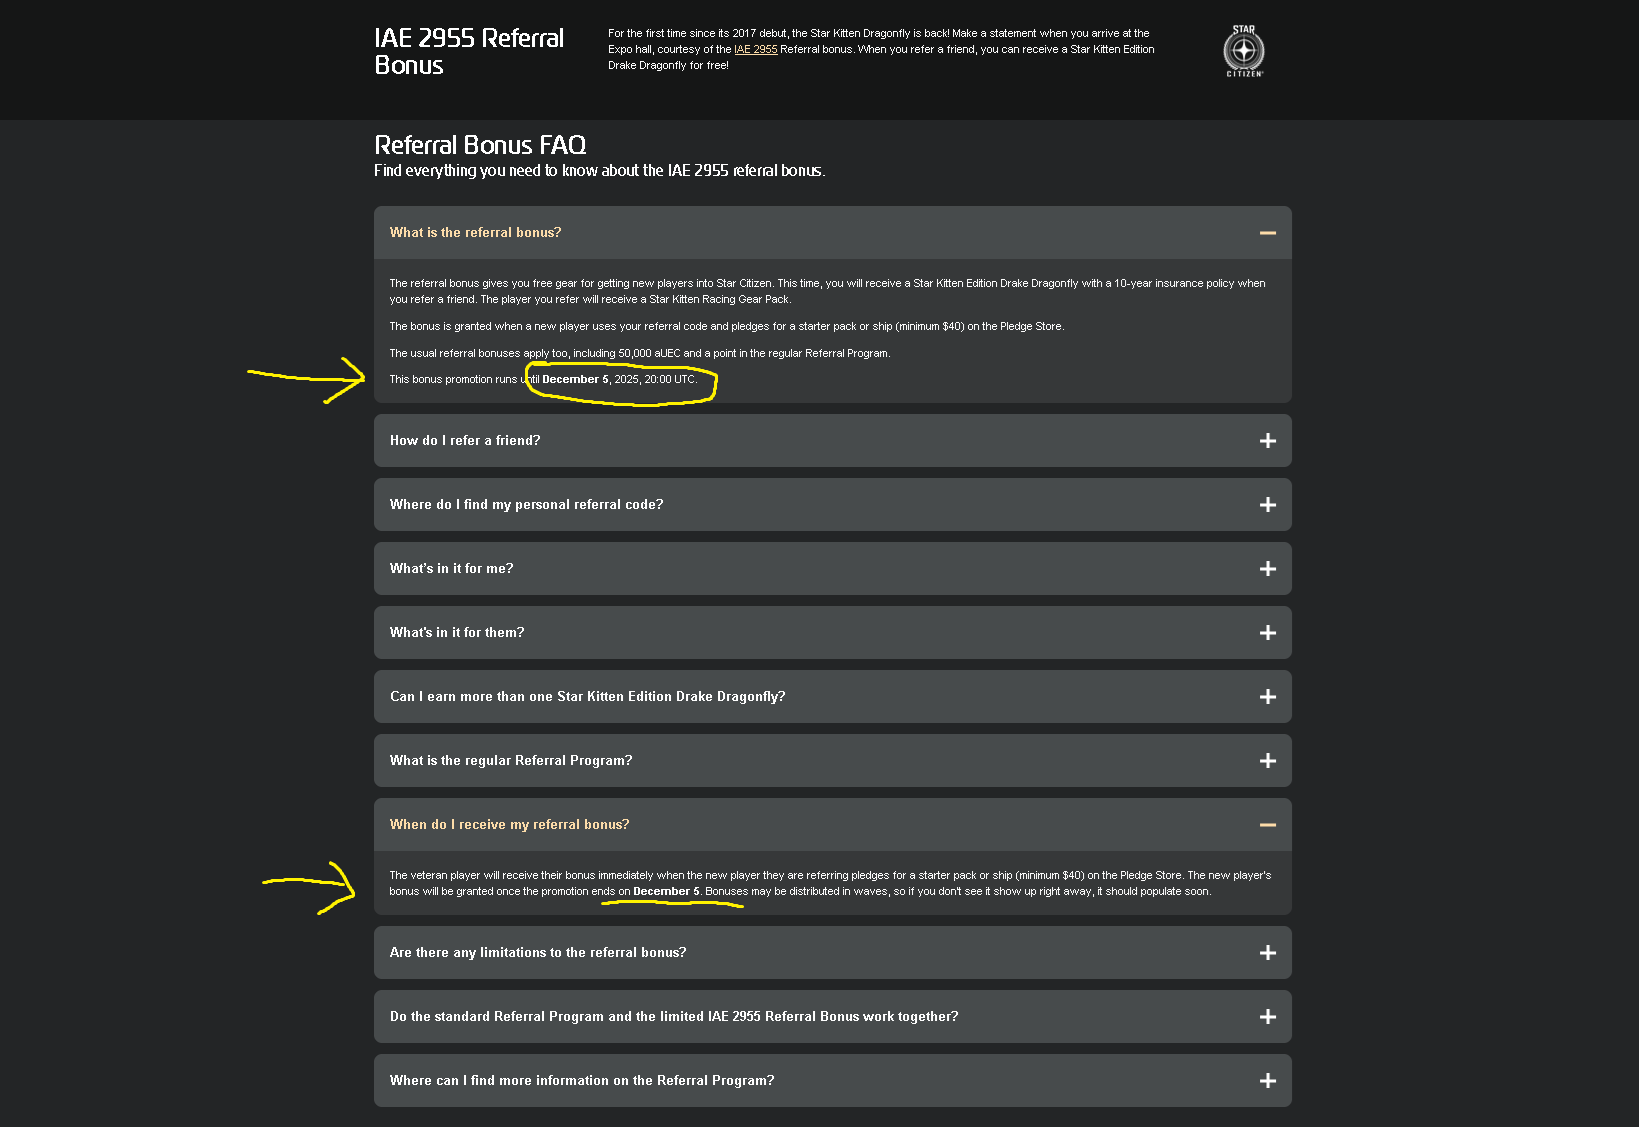Open the "What's in it for them?" row

pos(457,633)
